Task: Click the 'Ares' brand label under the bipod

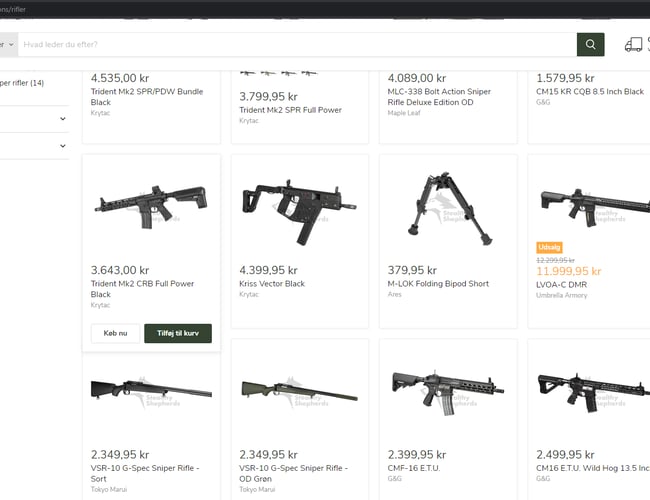Action: coord(394,294)
